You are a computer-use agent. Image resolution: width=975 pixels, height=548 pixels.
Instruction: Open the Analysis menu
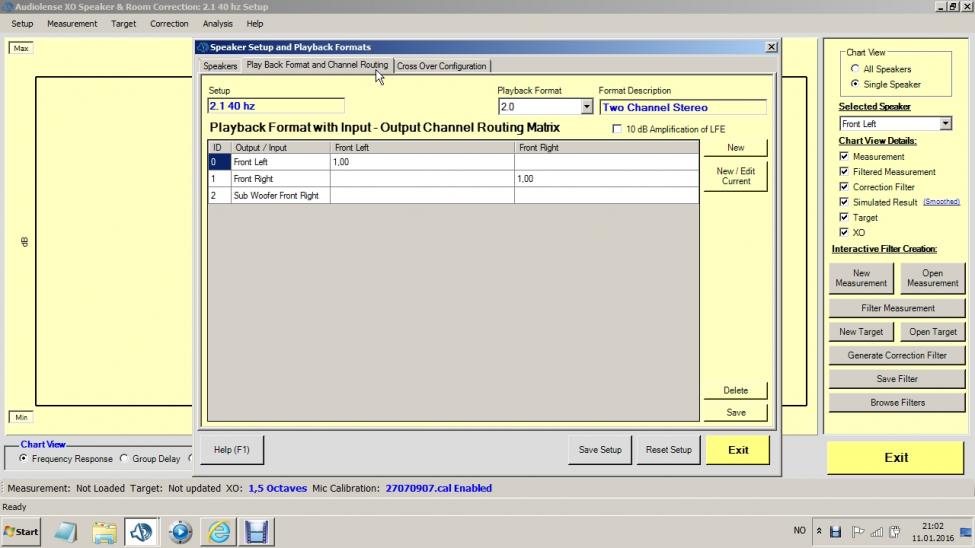coord(217,24)
